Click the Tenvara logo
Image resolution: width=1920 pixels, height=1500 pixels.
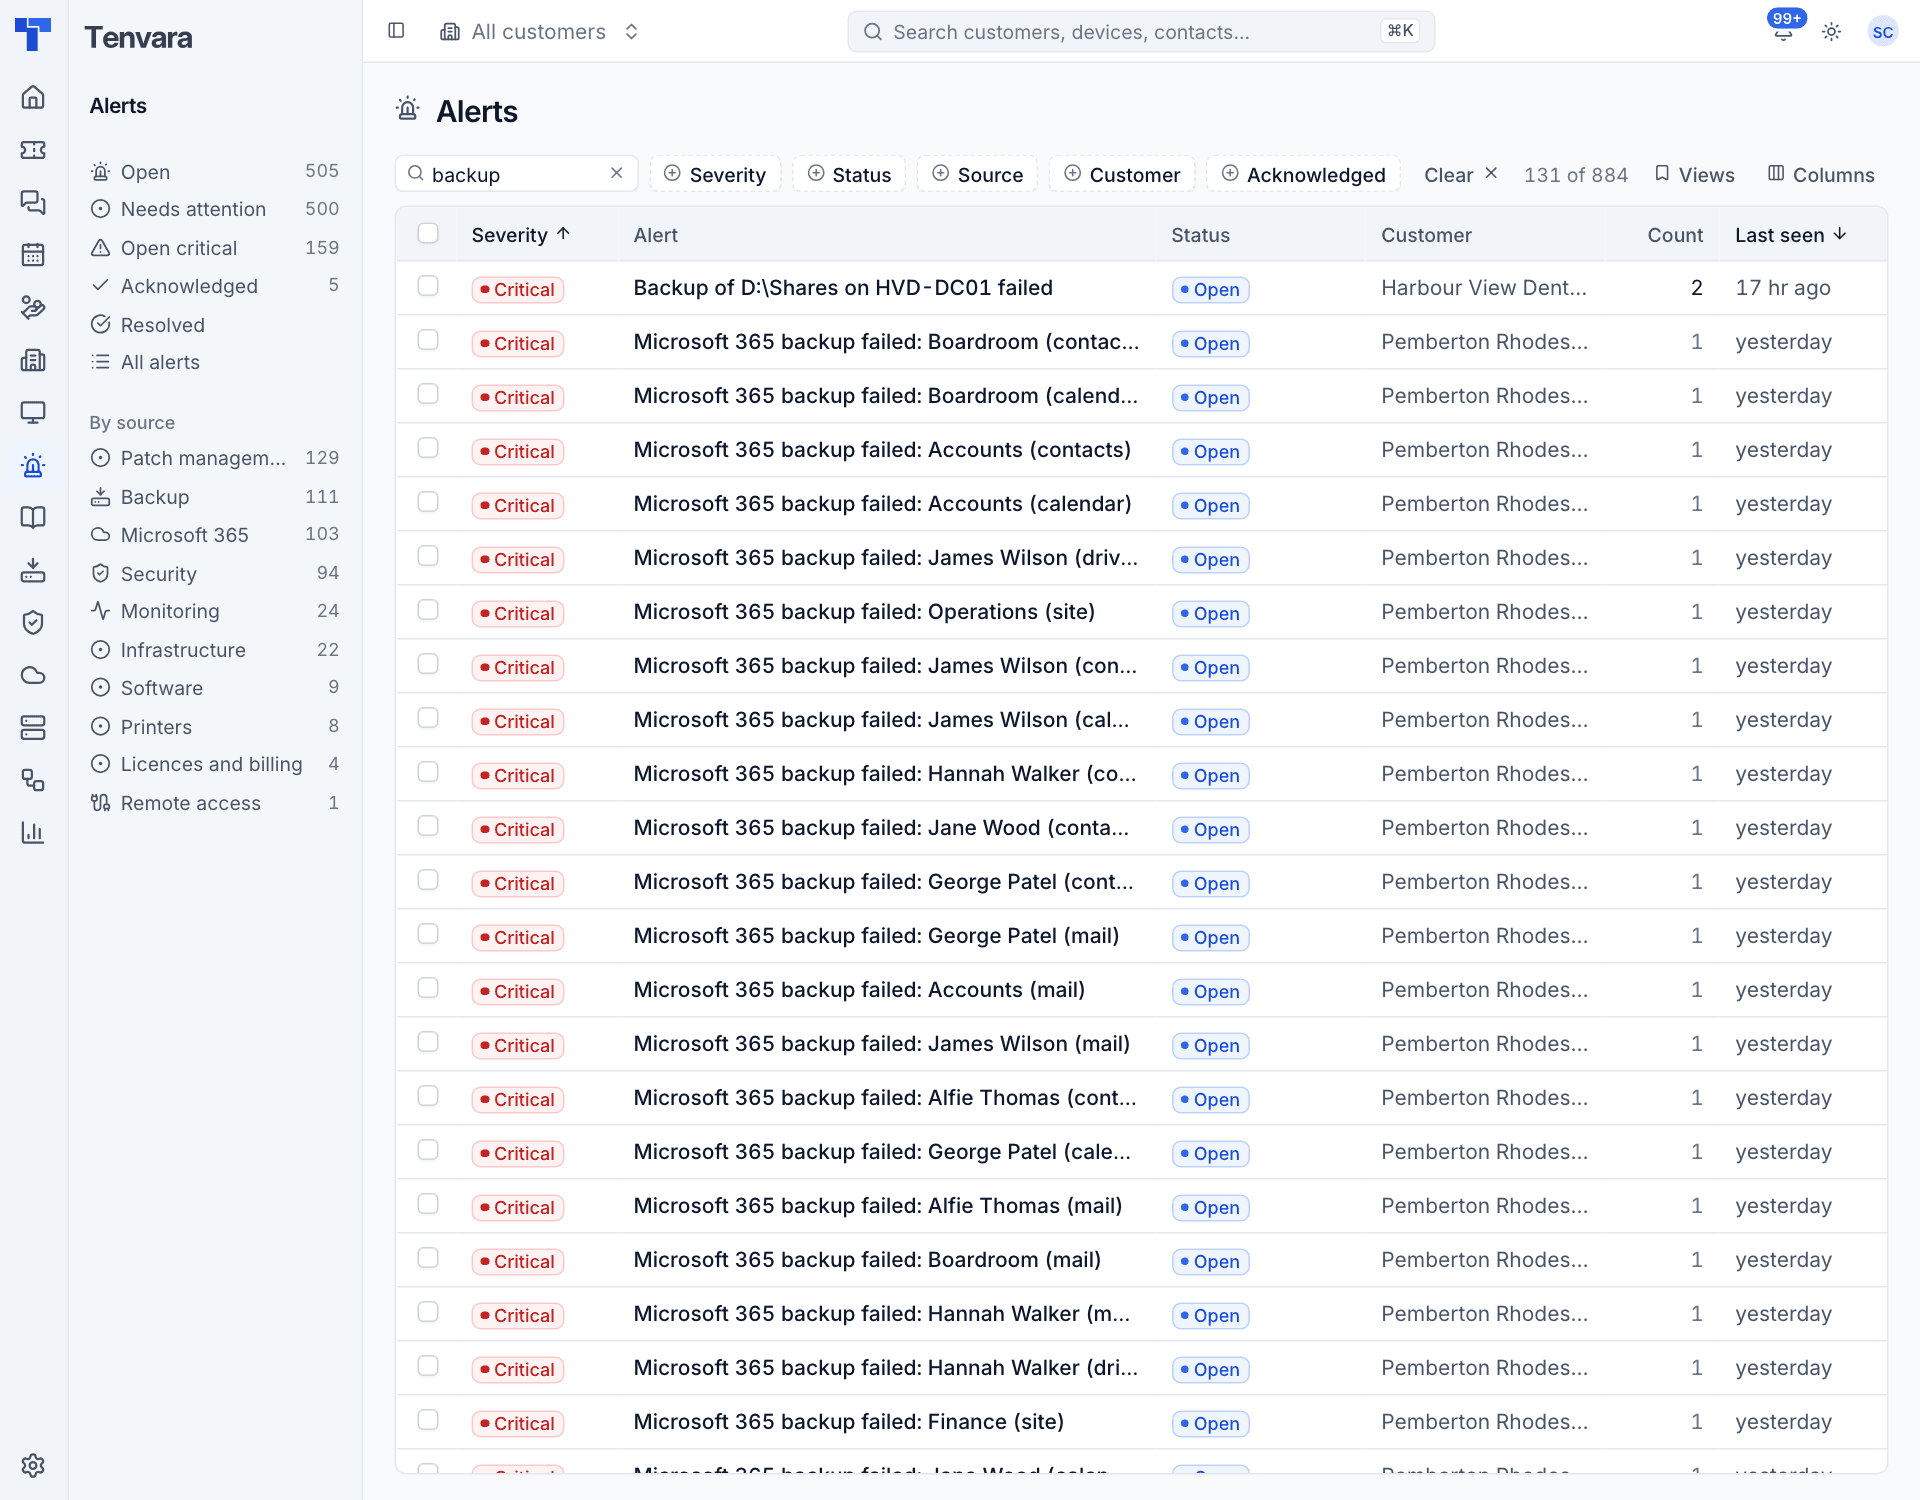point(33,35)
